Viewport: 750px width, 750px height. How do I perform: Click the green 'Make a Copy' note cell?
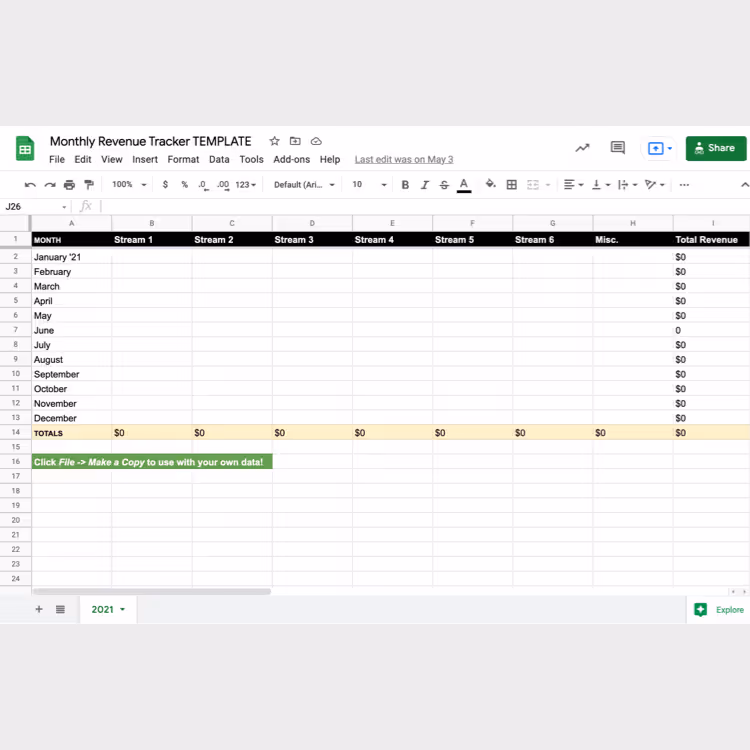152,462
